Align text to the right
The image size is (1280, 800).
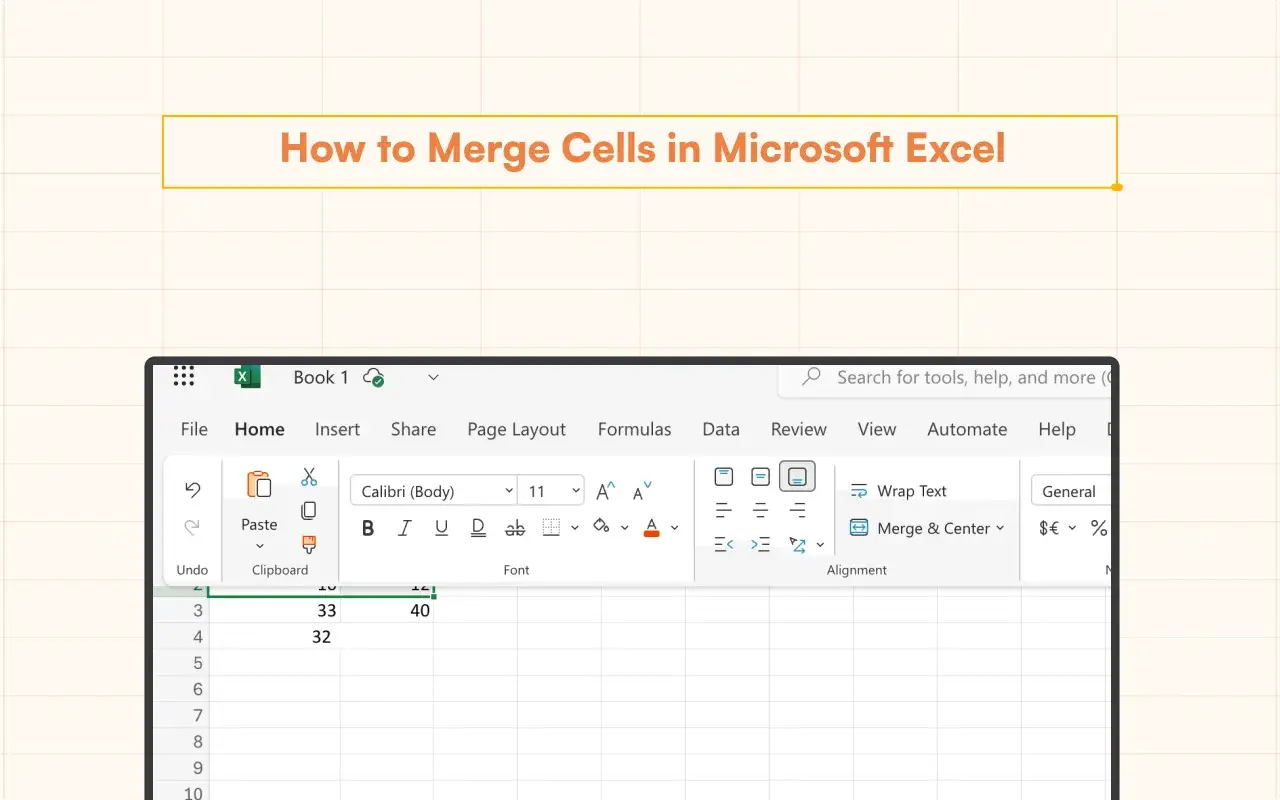(797, 511)
